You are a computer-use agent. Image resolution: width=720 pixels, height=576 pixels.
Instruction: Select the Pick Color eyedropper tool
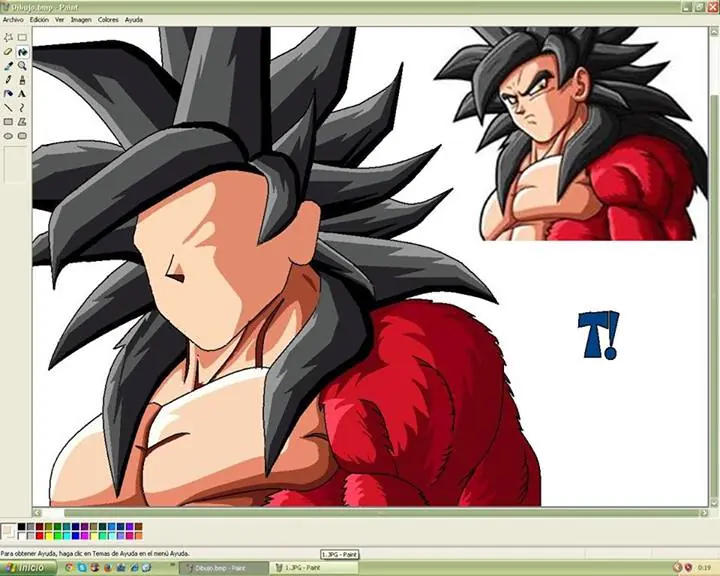[8, 66]
